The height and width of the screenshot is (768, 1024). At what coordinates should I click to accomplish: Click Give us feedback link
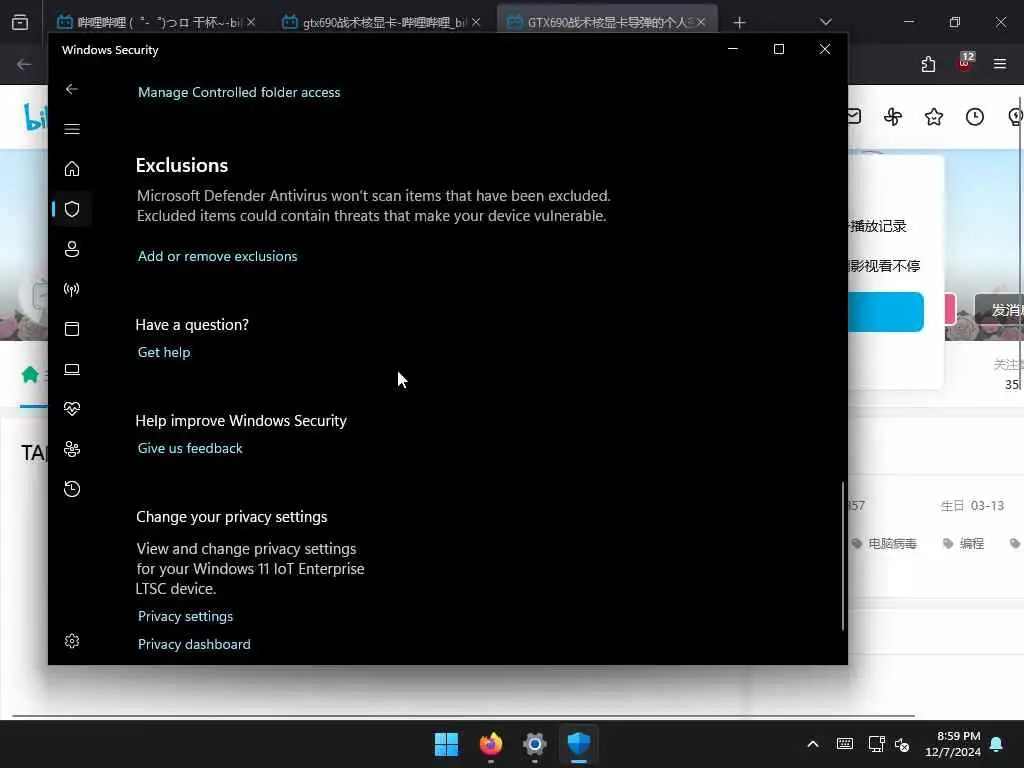click(190, 448)
